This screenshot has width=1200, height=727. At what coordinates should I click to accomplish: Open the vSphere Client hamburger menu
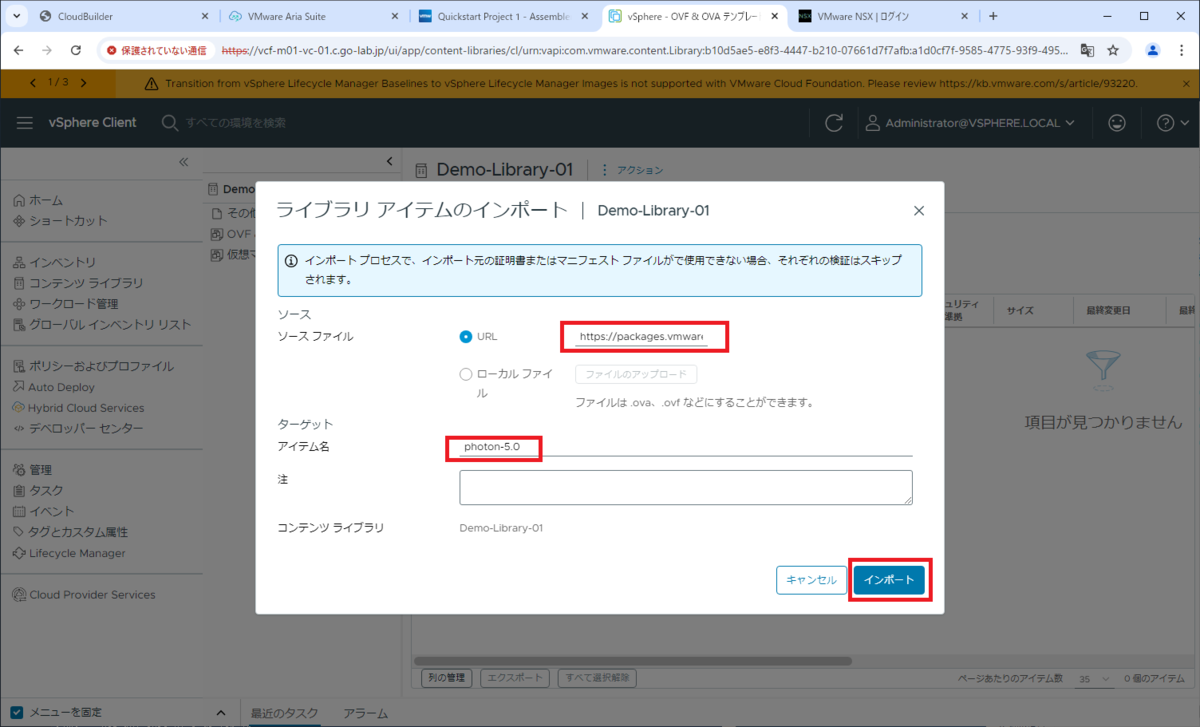point(25,123)
